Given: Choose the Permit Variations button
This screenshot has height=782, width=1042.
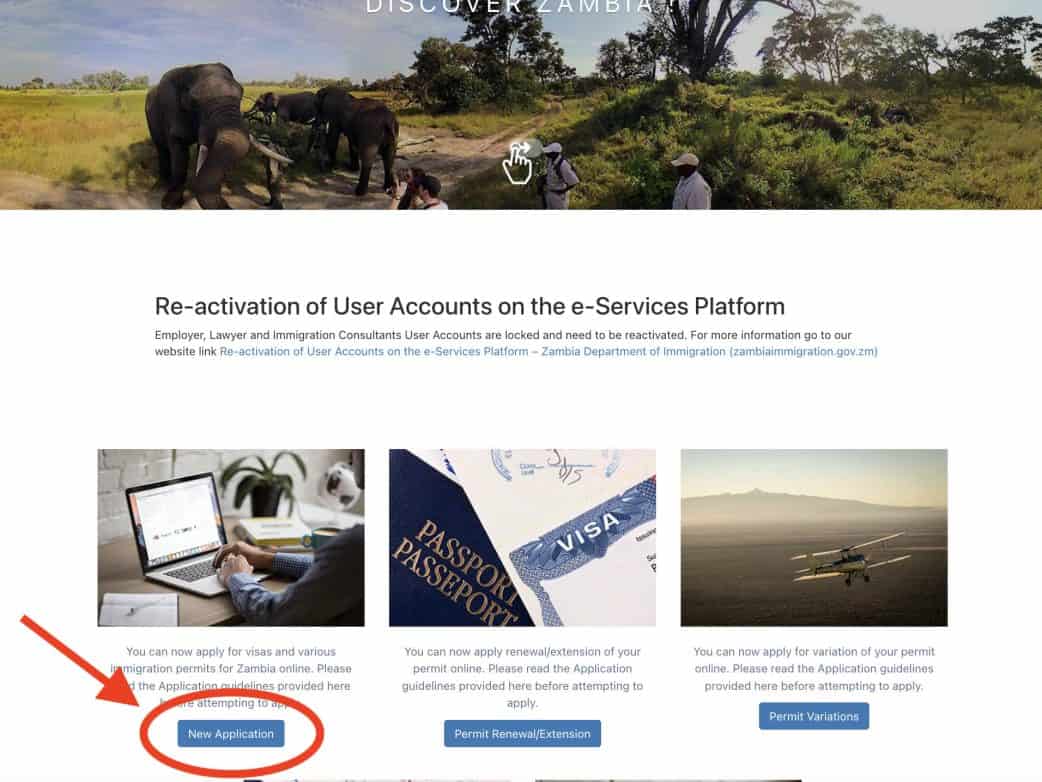Looking at the screenshot, I should 814,716.
